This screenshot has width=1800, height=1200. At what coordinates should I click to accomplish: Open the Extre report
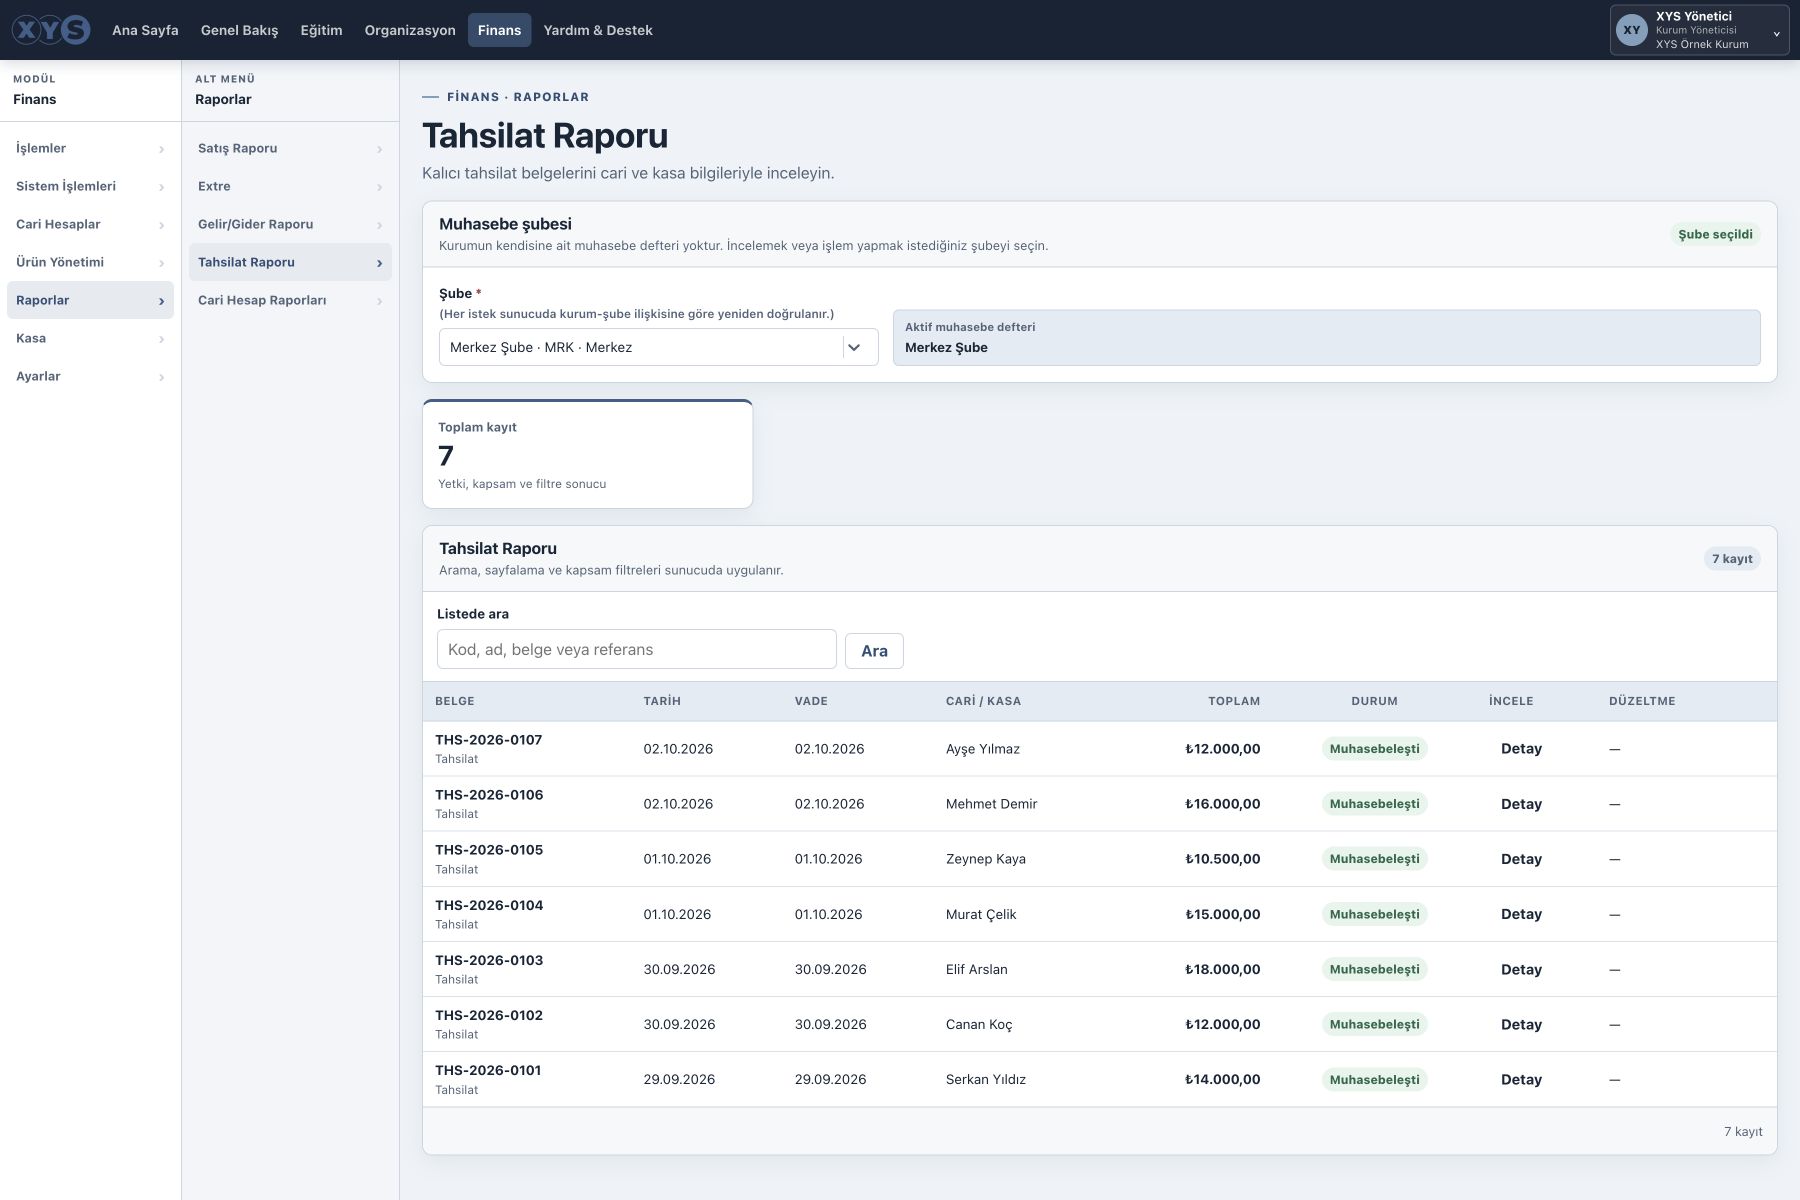tap(290, 186)
